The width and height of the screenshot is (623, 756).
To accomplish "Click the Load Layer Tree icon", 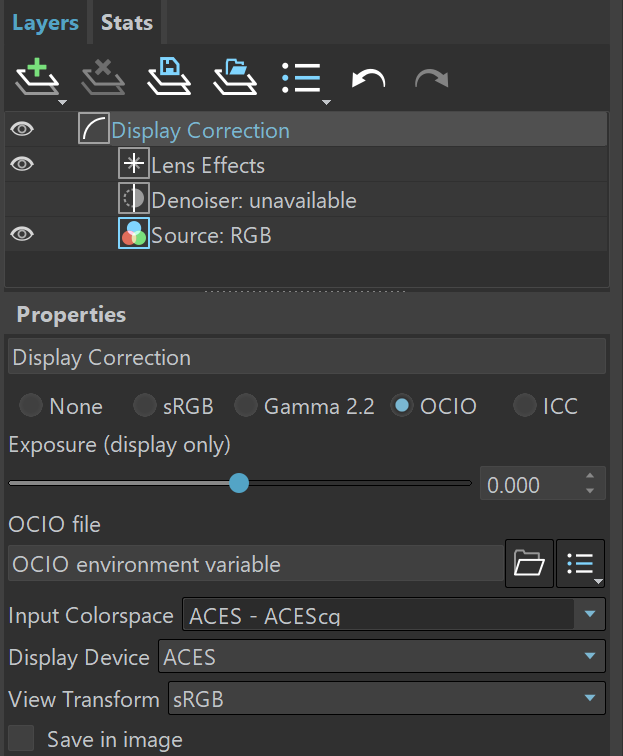I will coord(234,78).
